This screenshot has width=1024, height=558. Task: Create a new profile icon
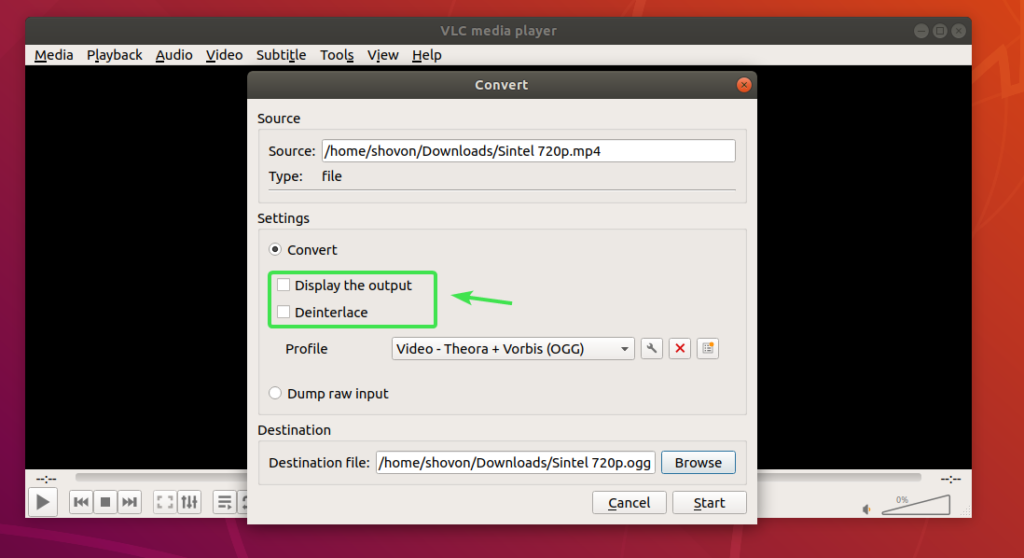(708, 348)
